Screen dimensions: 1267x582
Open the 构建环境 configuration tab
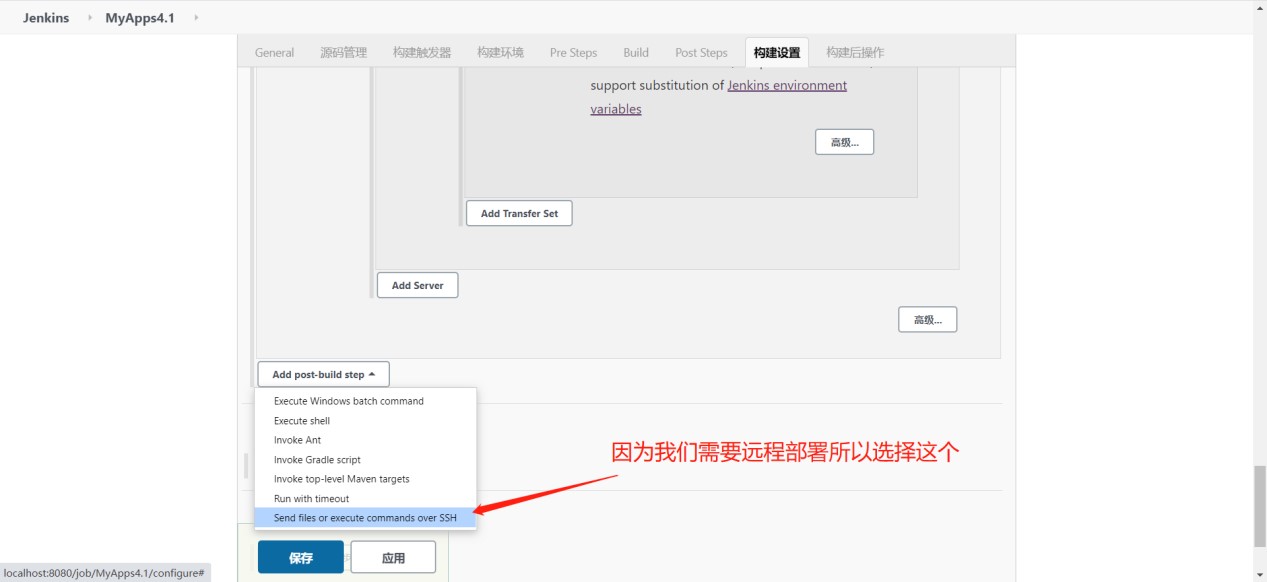pyautogui.click(x=499, y=52)
